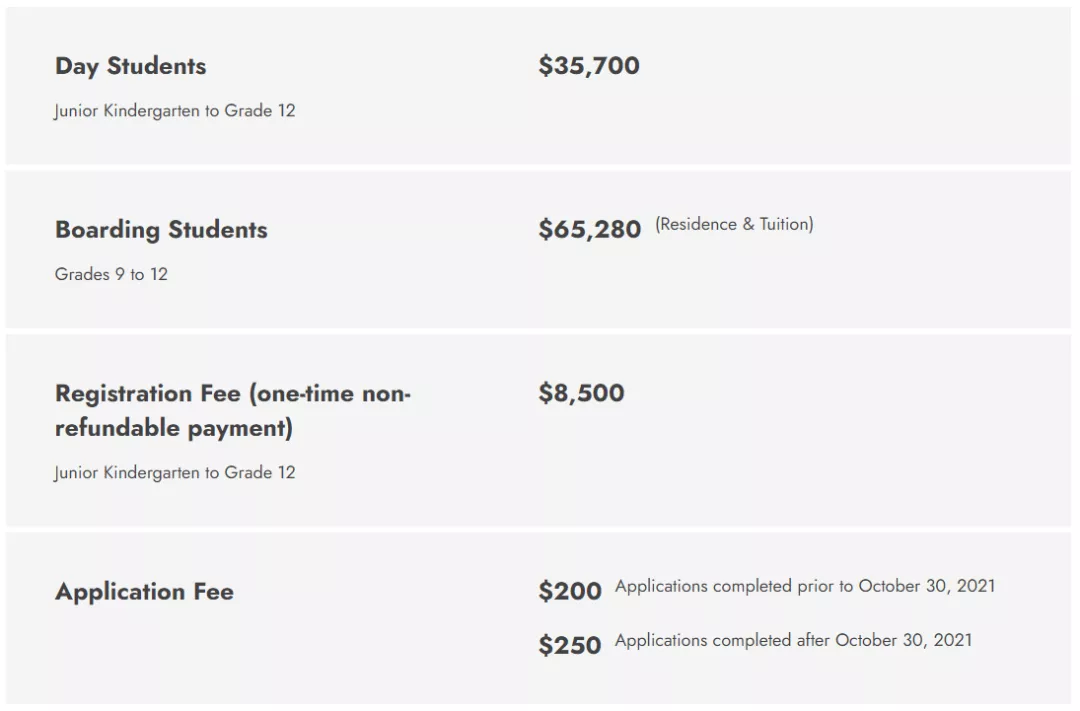The image size is (1080, 711).
Task: Select the $8,500 registration amount
Action: pyautogui.click(x=581, y=393)
